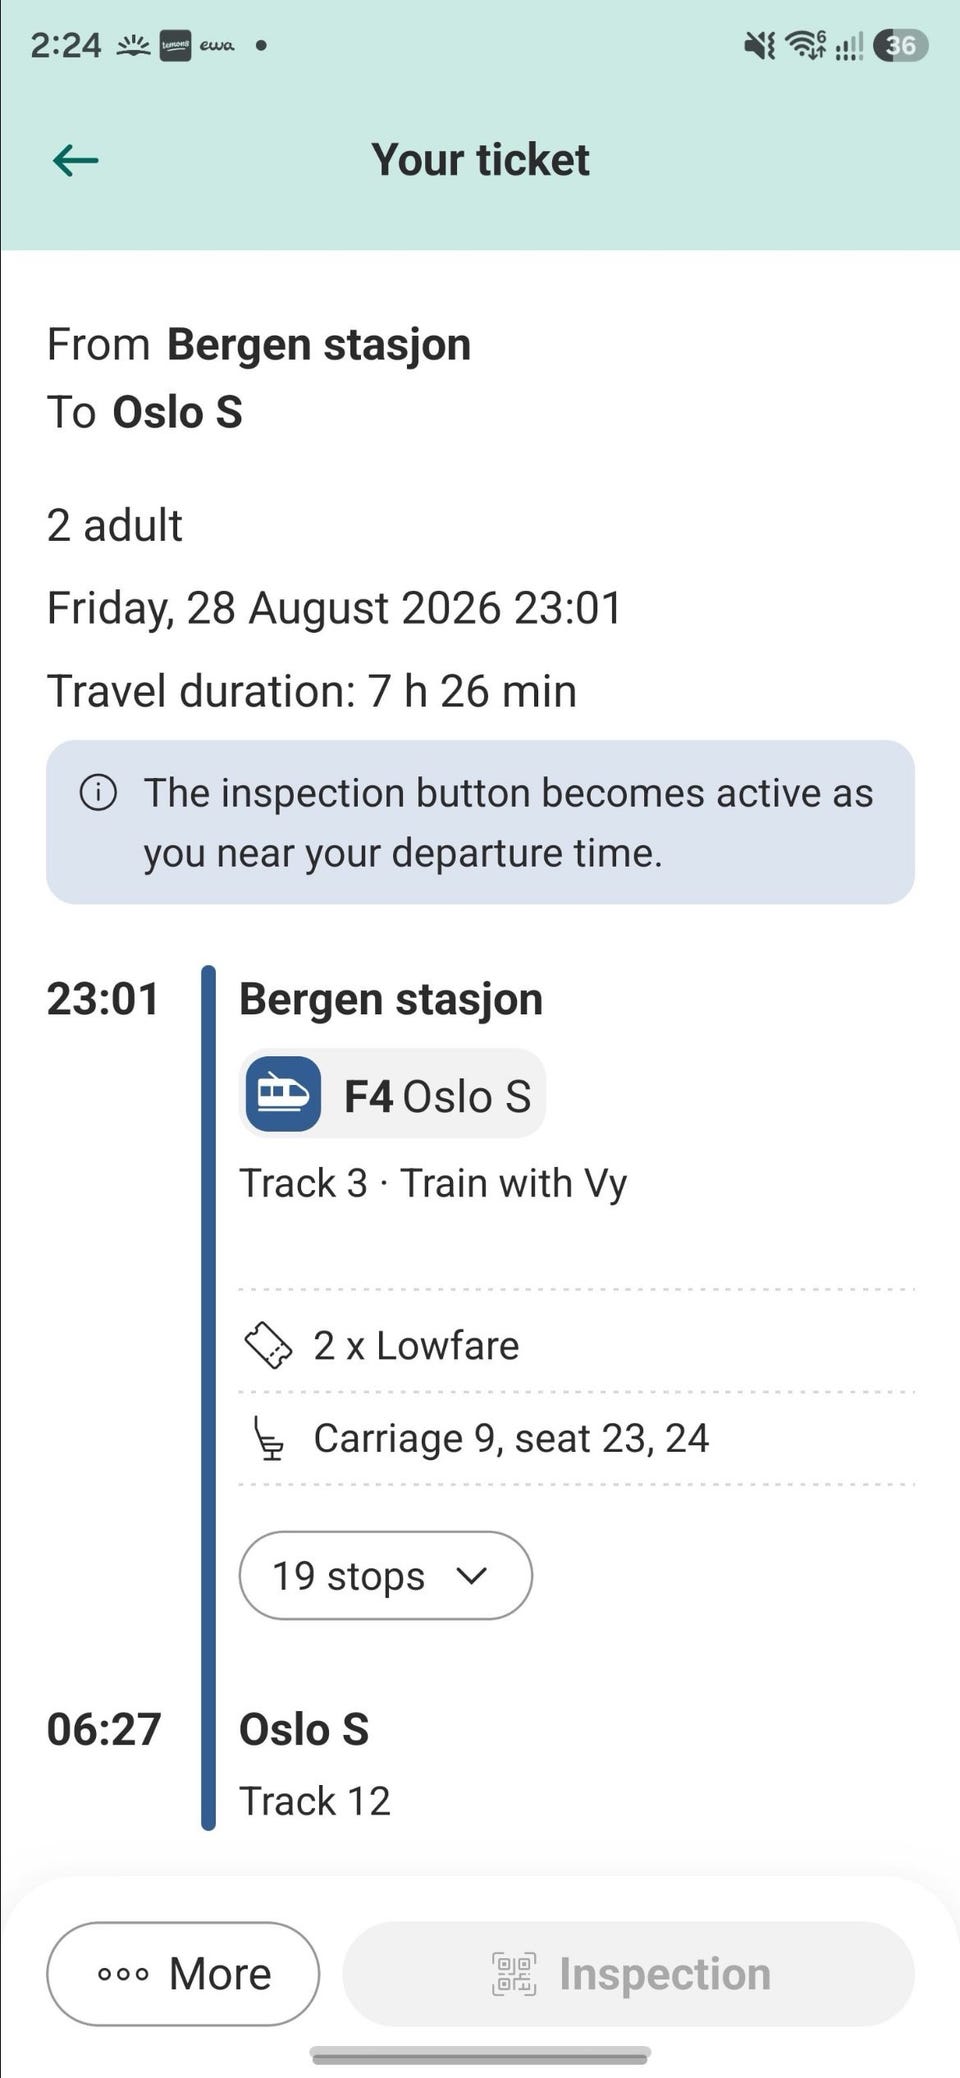Screen dimensions: 960x2078
Task: Tap the chevron next to 19 stops
Action: click(x=471, y=1576)
